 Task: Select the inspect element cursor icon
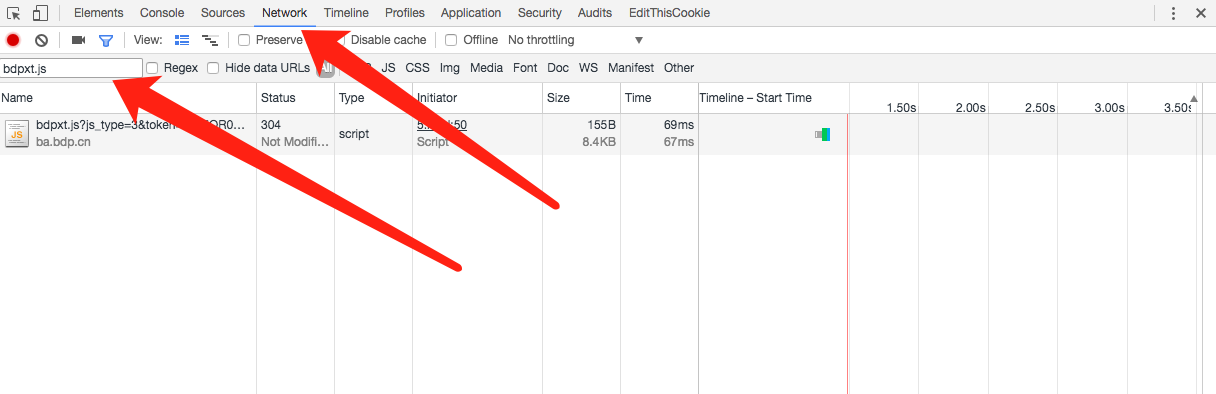pos(14,13)
